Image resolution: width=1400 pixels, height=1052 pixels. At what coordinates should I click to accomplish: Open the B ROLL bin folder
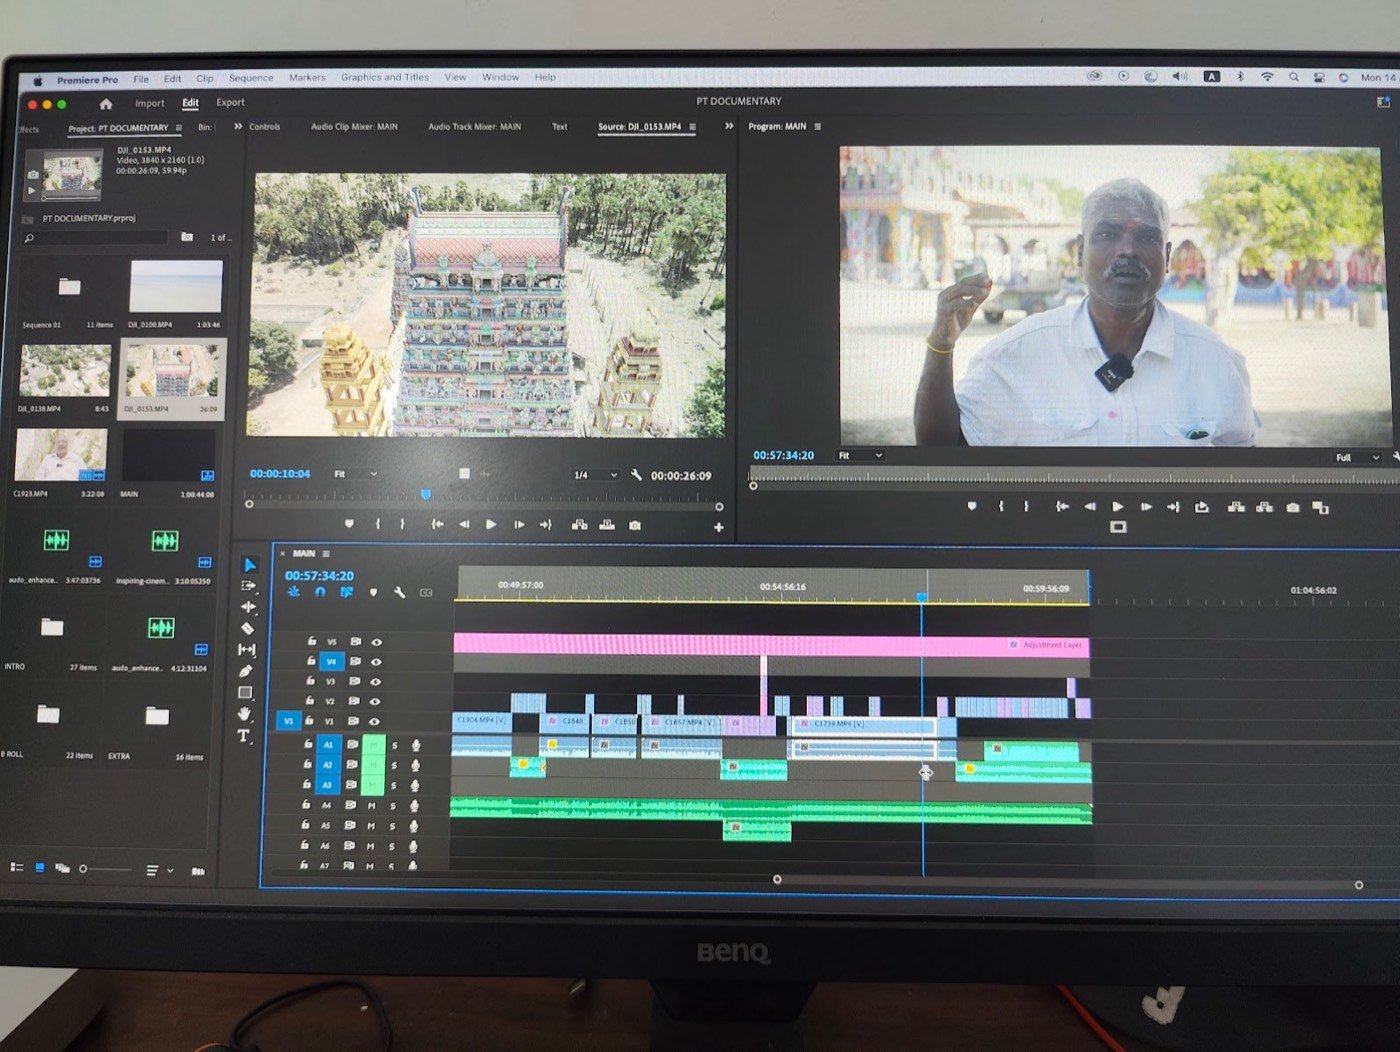click(48, 714)
